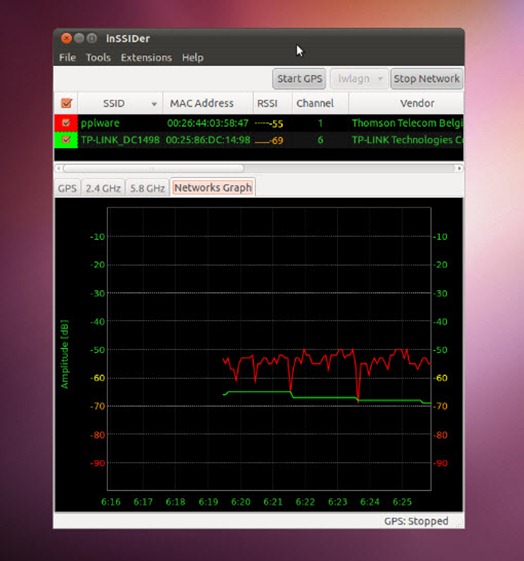Open the Tools menu
Viewport: 524px width, 561px height.
click(98, 57)
